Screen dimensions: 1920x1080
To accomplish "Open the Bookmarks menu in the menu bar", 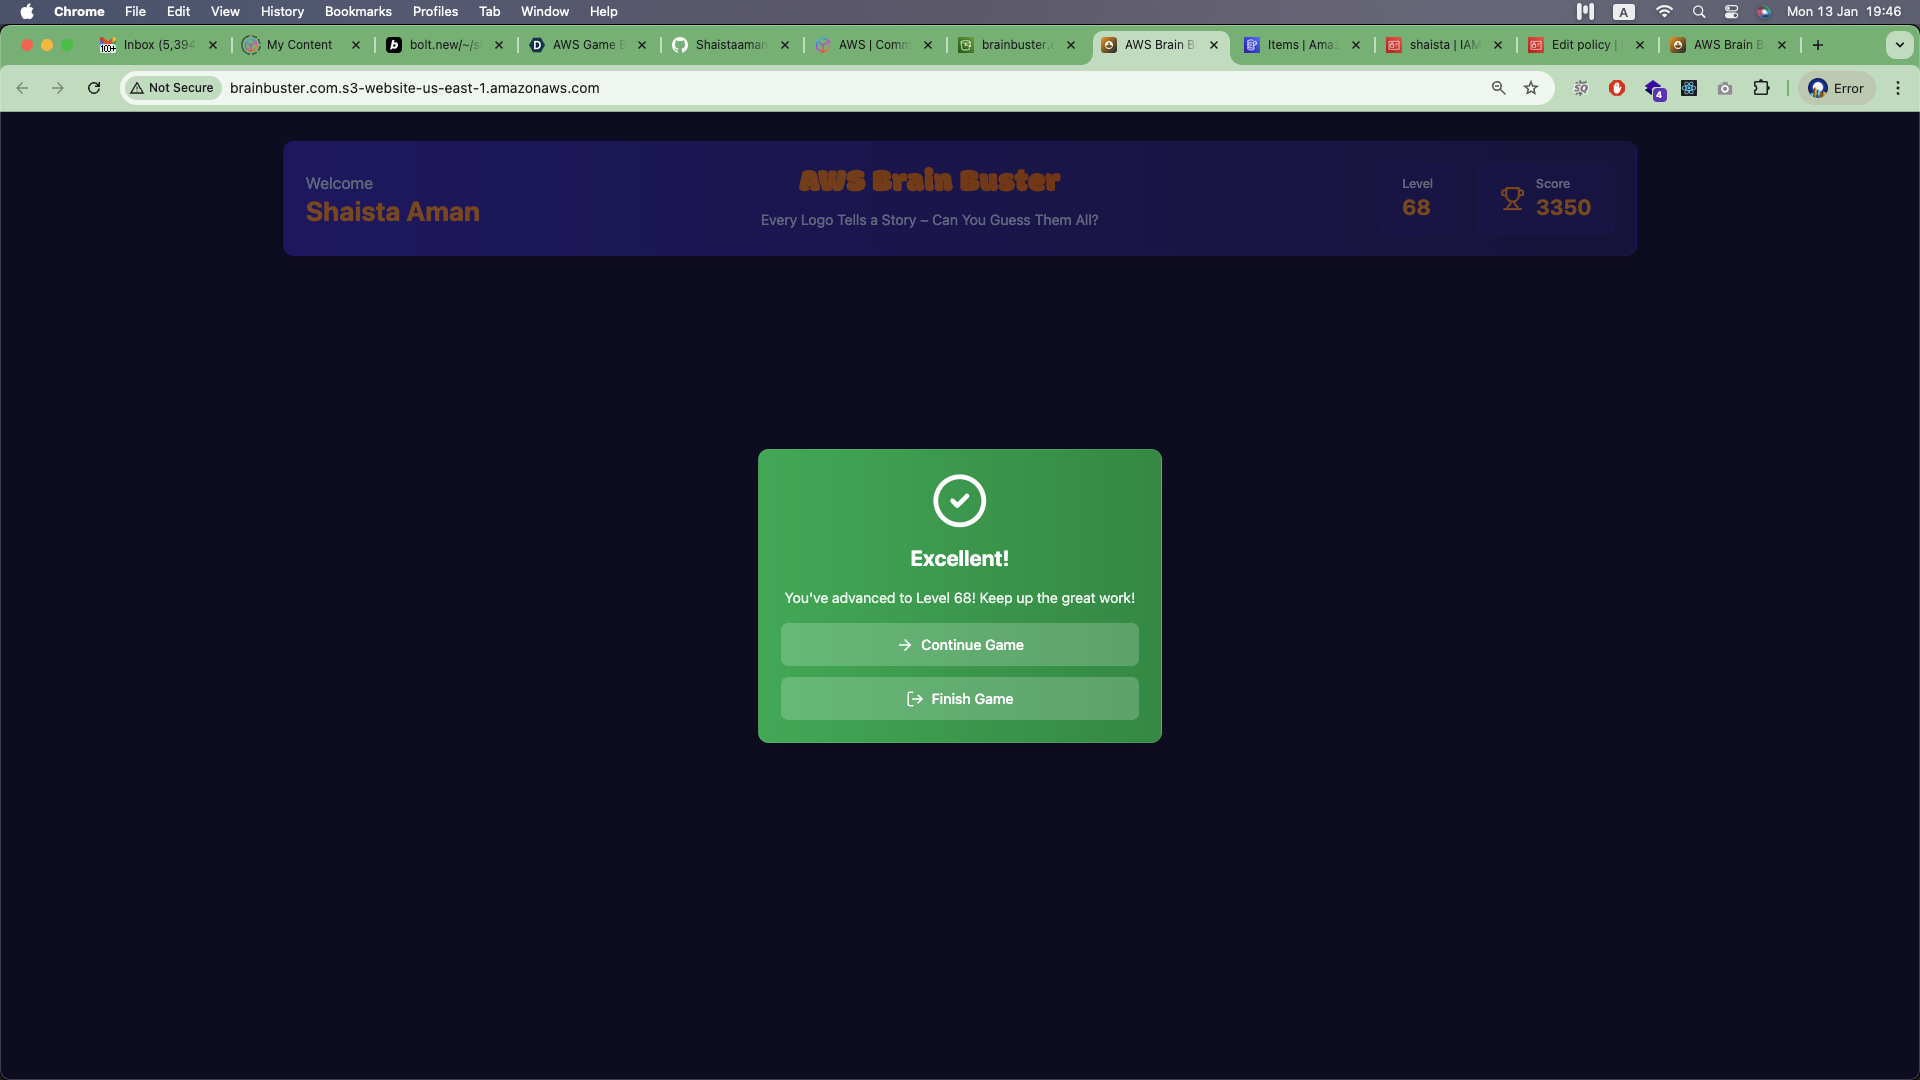I will 357,12.
